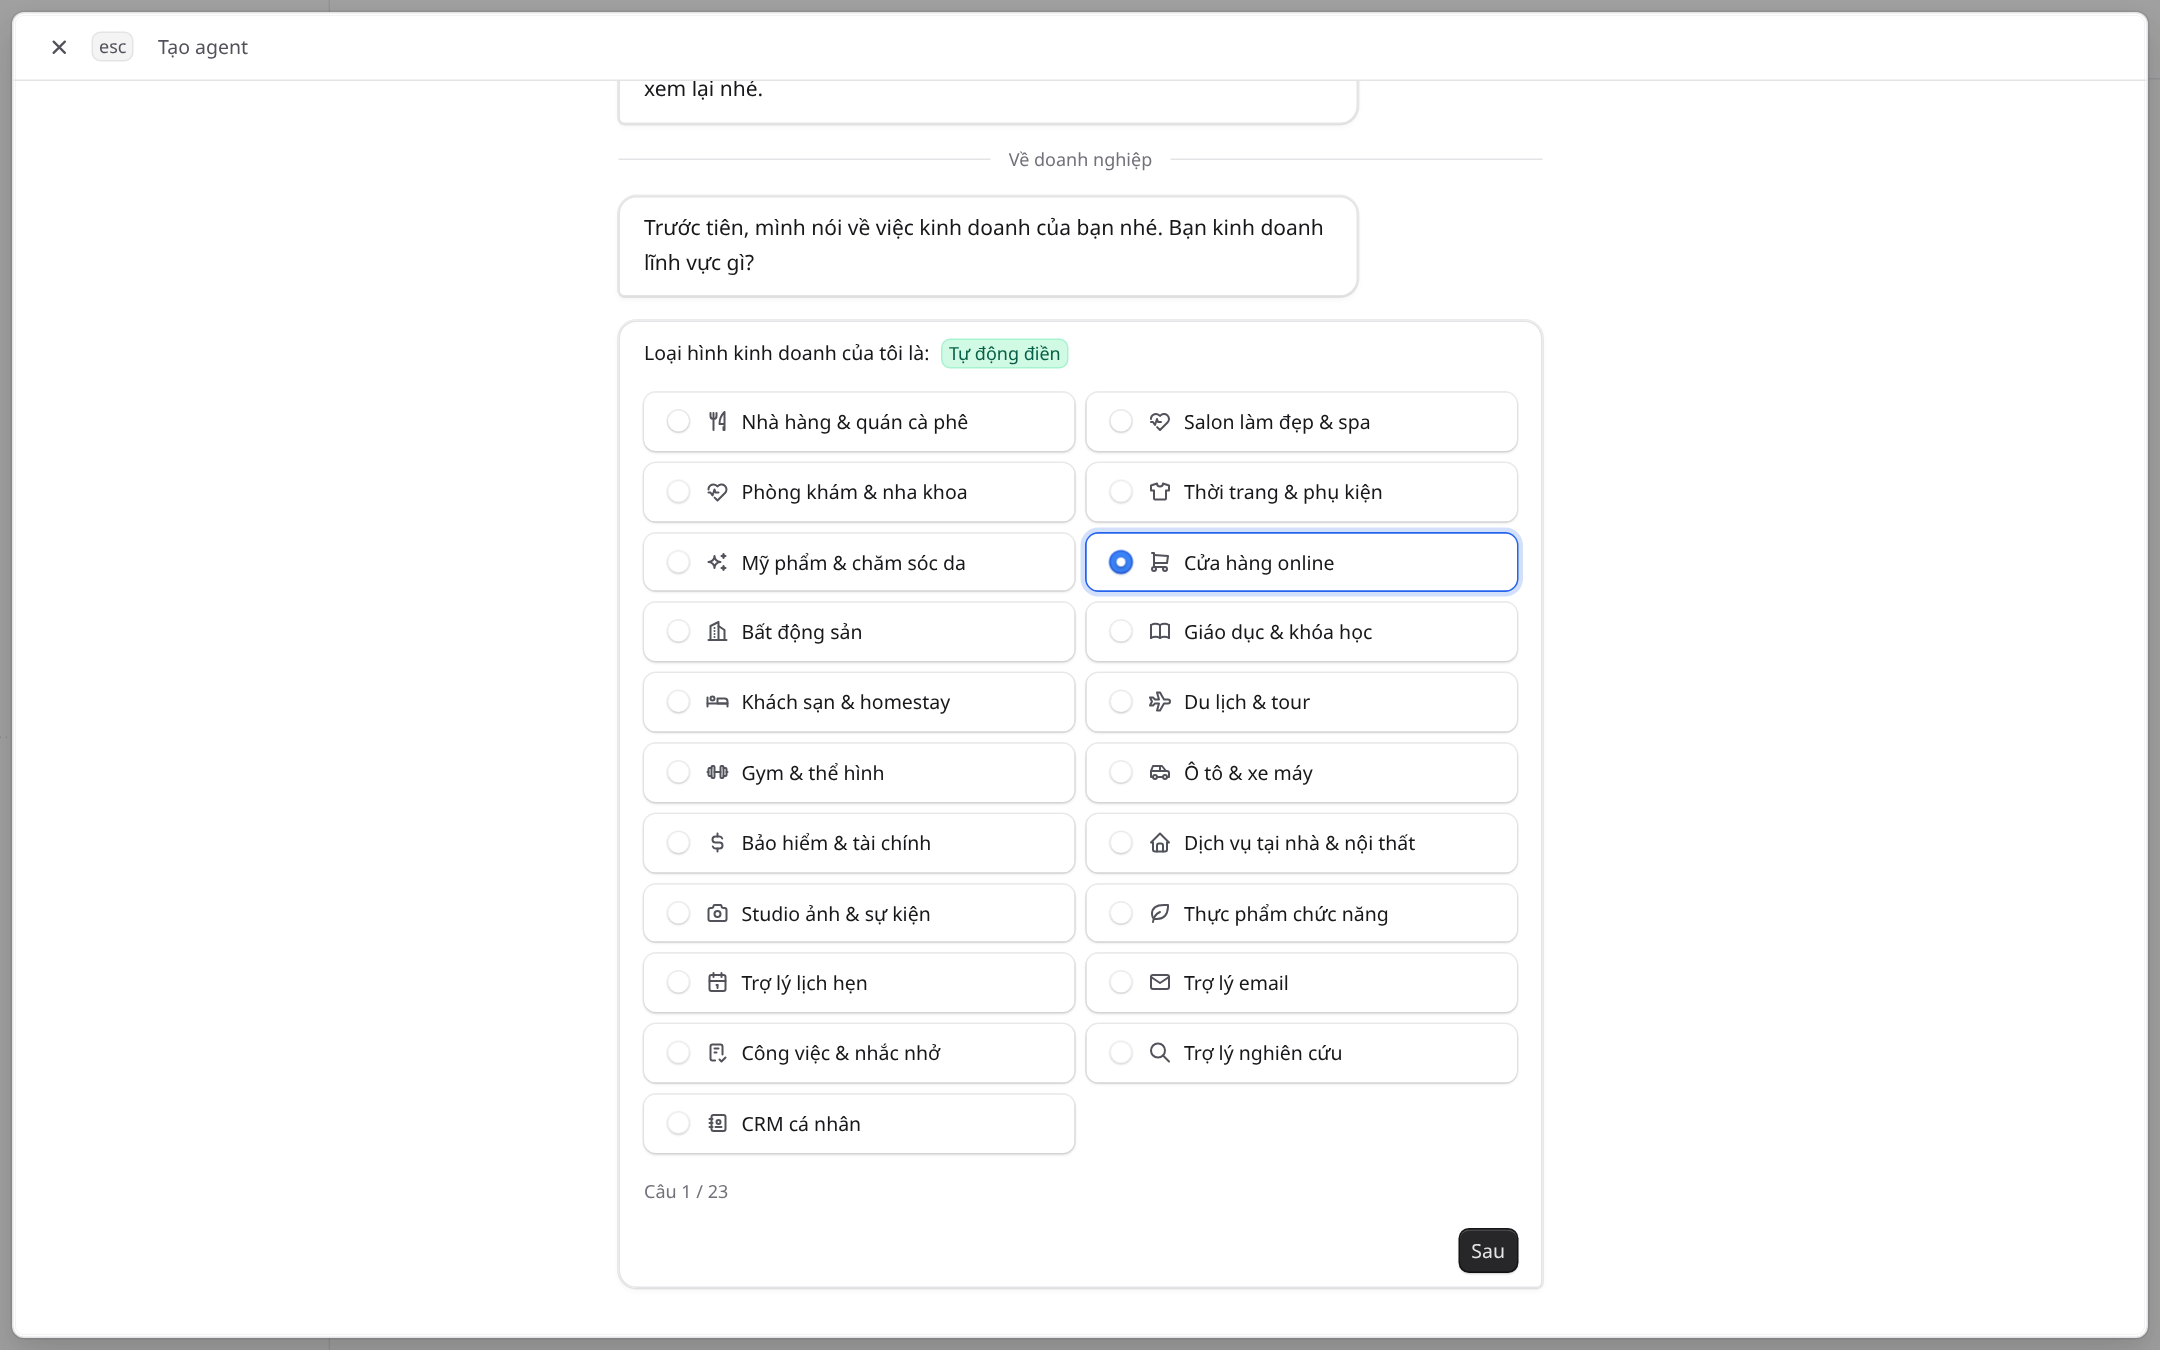Click the Tạo agent title text
Screen dimensions: 2160x1350
click(203, 47)
